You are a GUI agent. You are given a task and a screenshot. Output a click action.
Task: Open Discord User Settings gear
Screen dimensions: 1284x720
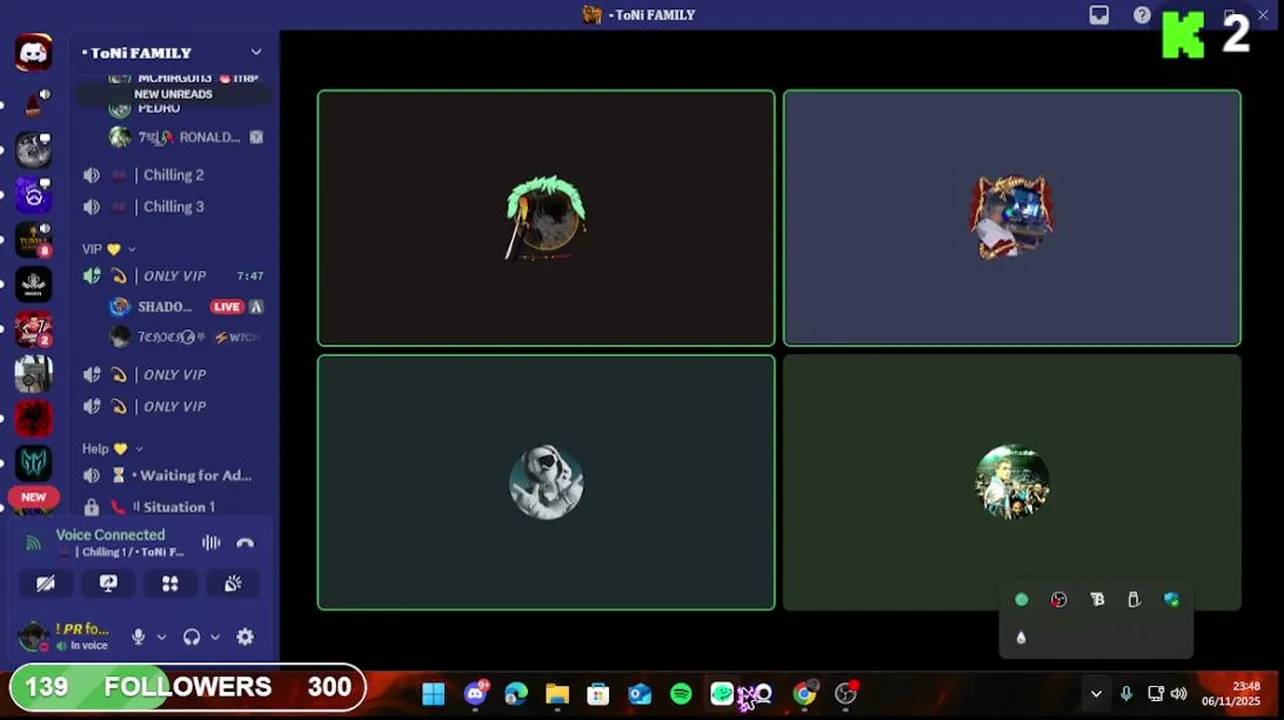[245, 637]
